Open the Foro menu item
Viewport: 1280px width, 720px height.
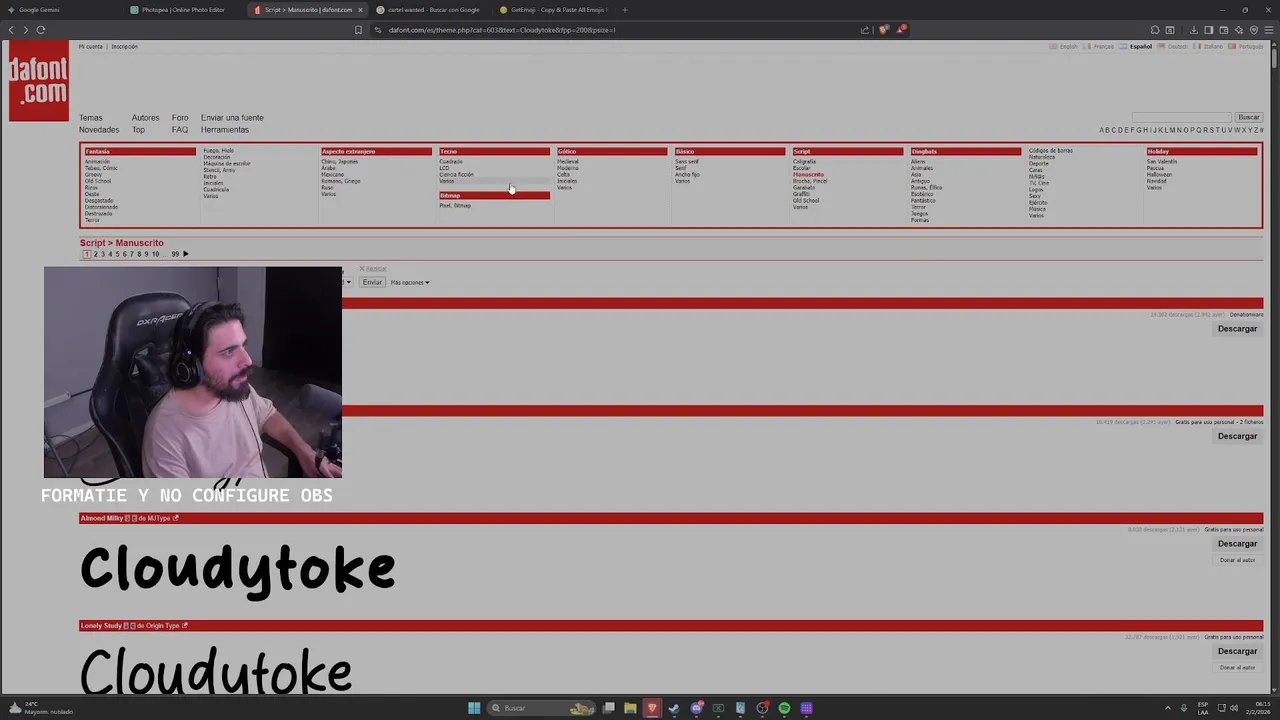(180, 118)
